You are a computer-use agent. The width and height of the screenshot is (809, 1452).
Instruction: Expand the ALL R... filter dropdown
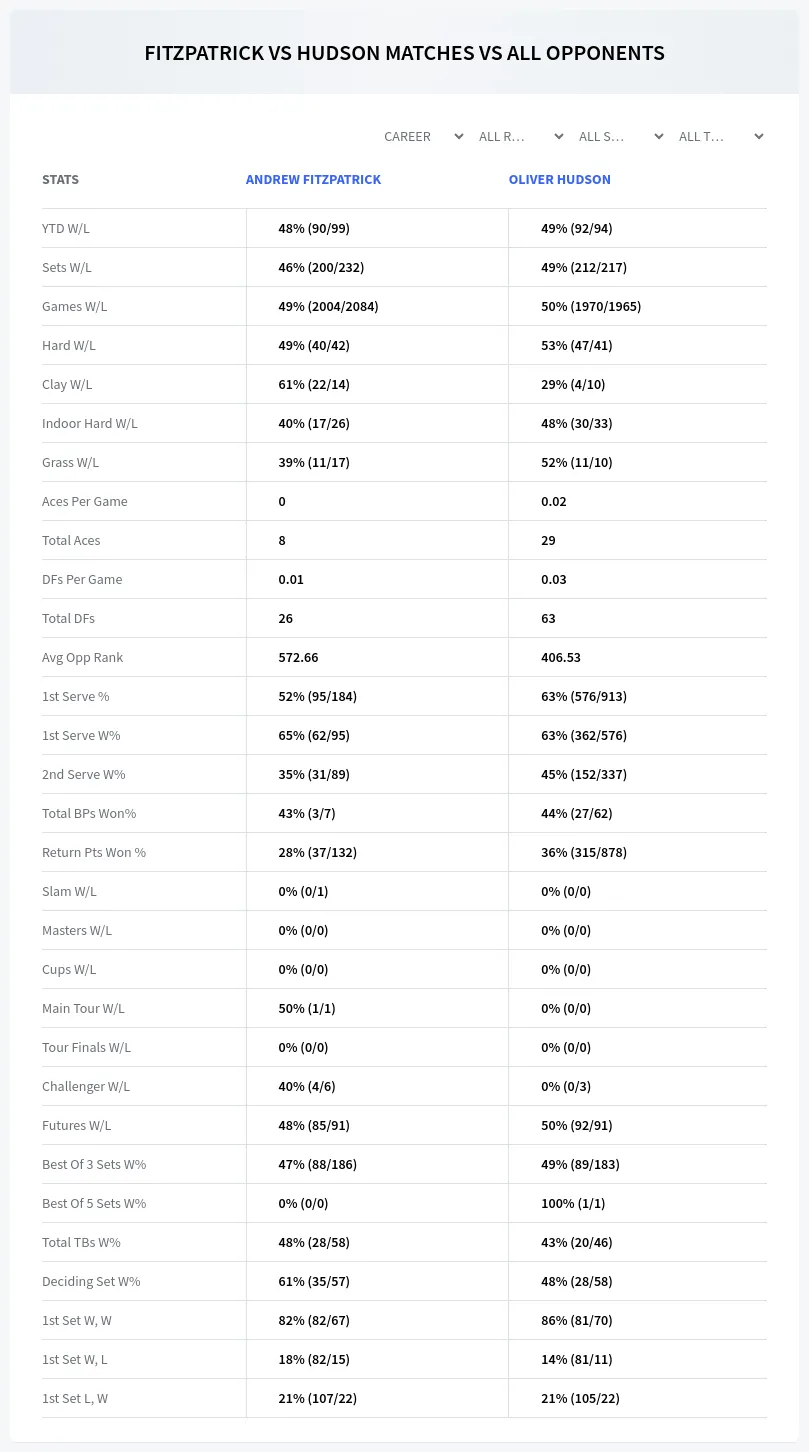coord(521,136)
